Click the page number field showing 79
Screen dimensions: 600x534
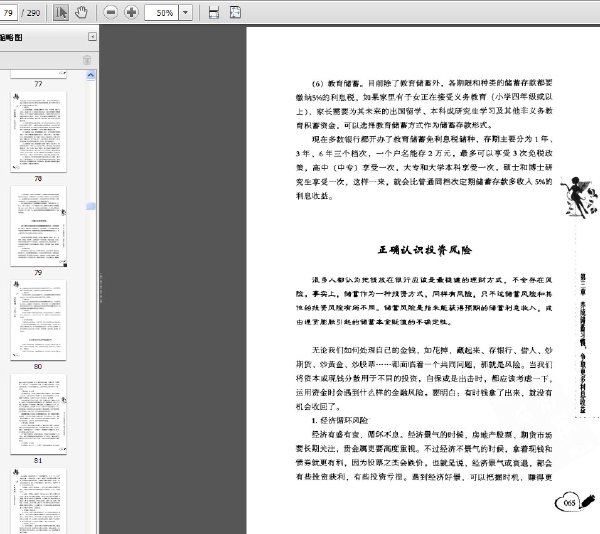(8, 13)
